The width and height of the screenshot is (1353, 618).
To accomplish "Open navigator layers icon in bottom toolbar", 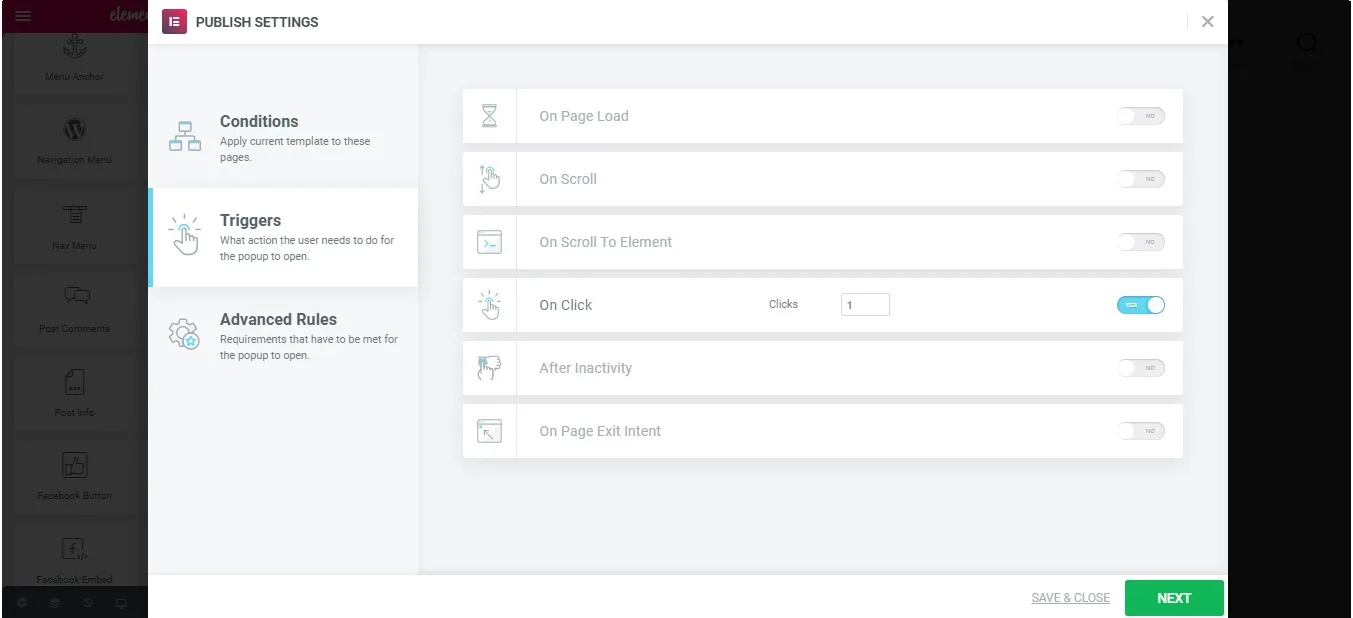I will point(55,603).
